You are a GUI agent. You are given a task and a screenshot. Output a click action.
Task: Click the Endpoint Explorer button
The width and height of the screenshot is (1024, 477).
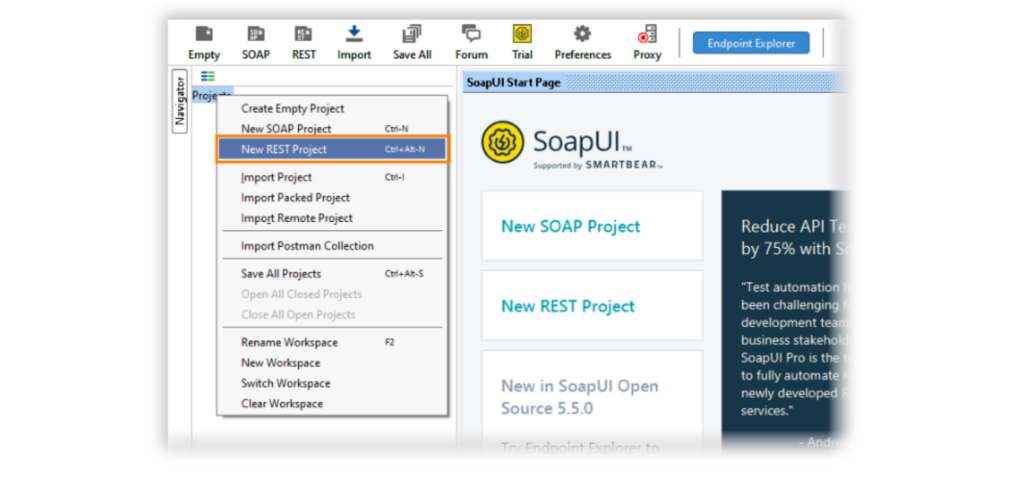tap(751, 43)
